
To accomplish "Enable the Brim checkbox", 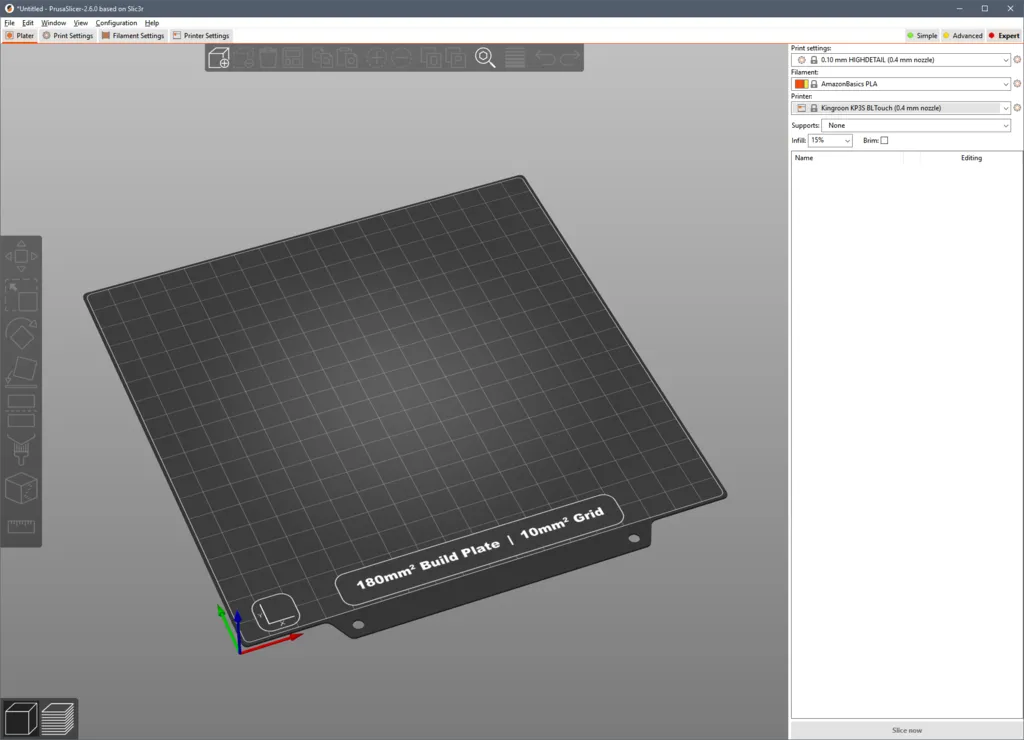I will pos(884,140).
